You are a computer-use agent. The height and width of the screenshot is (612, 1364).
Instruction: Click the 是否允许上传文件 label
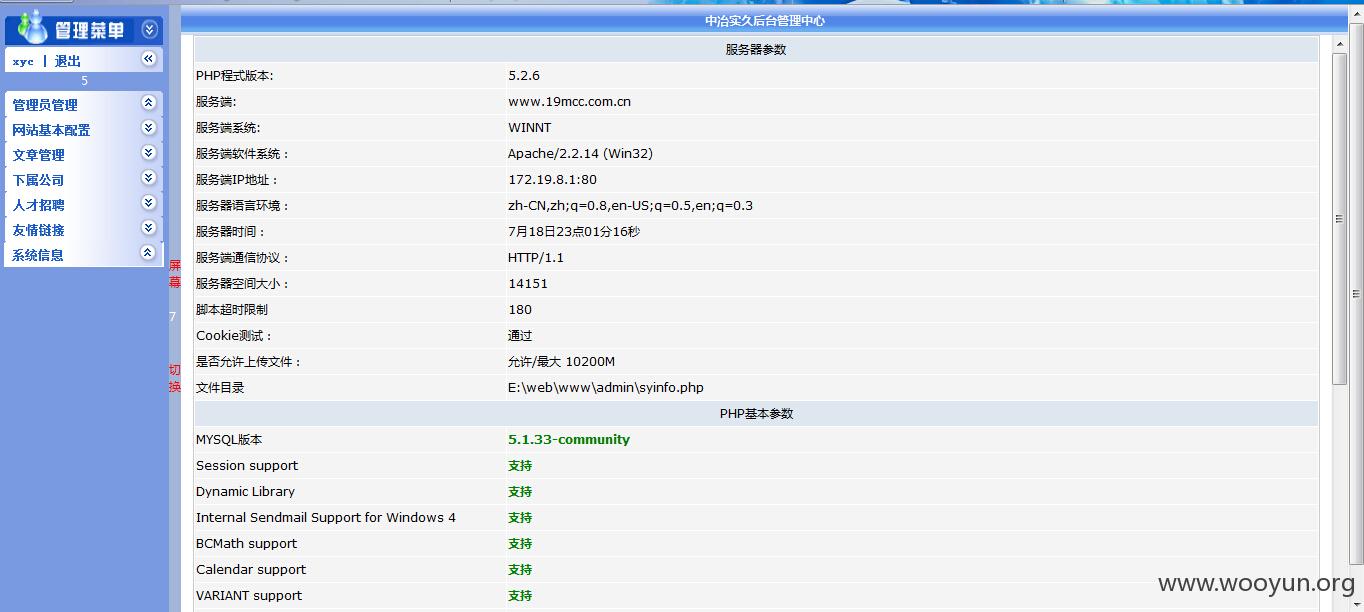248,362
